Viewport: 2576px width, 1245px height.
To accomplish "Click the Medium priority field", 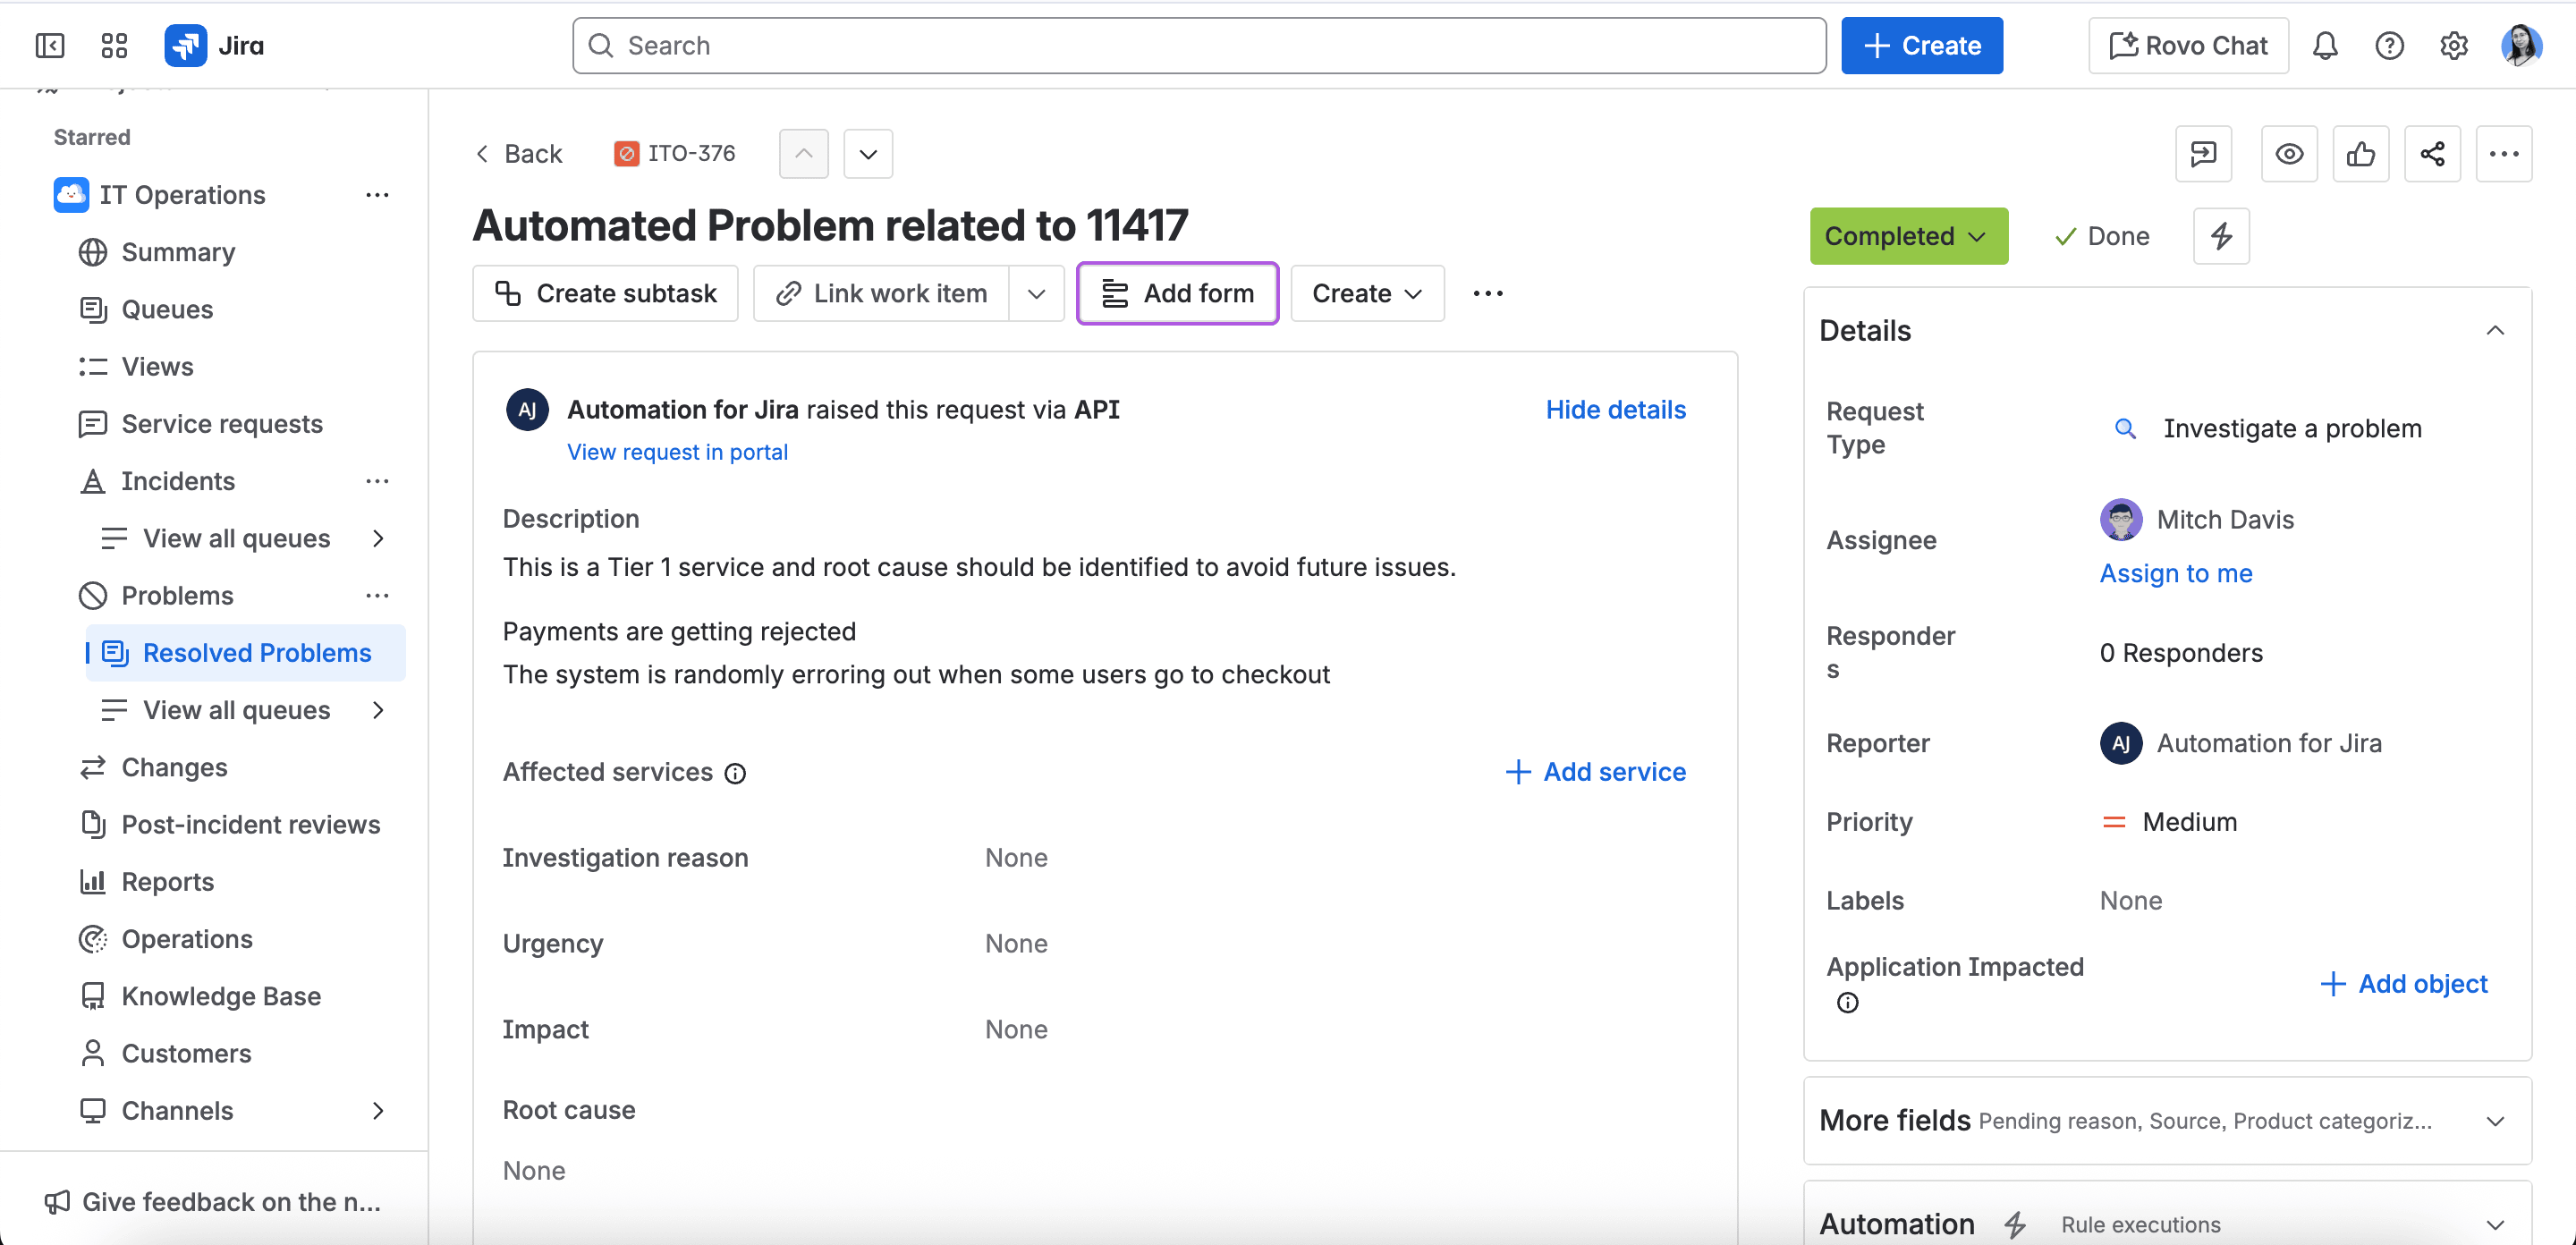I will pyautogui.click(x=2188, y=822).
